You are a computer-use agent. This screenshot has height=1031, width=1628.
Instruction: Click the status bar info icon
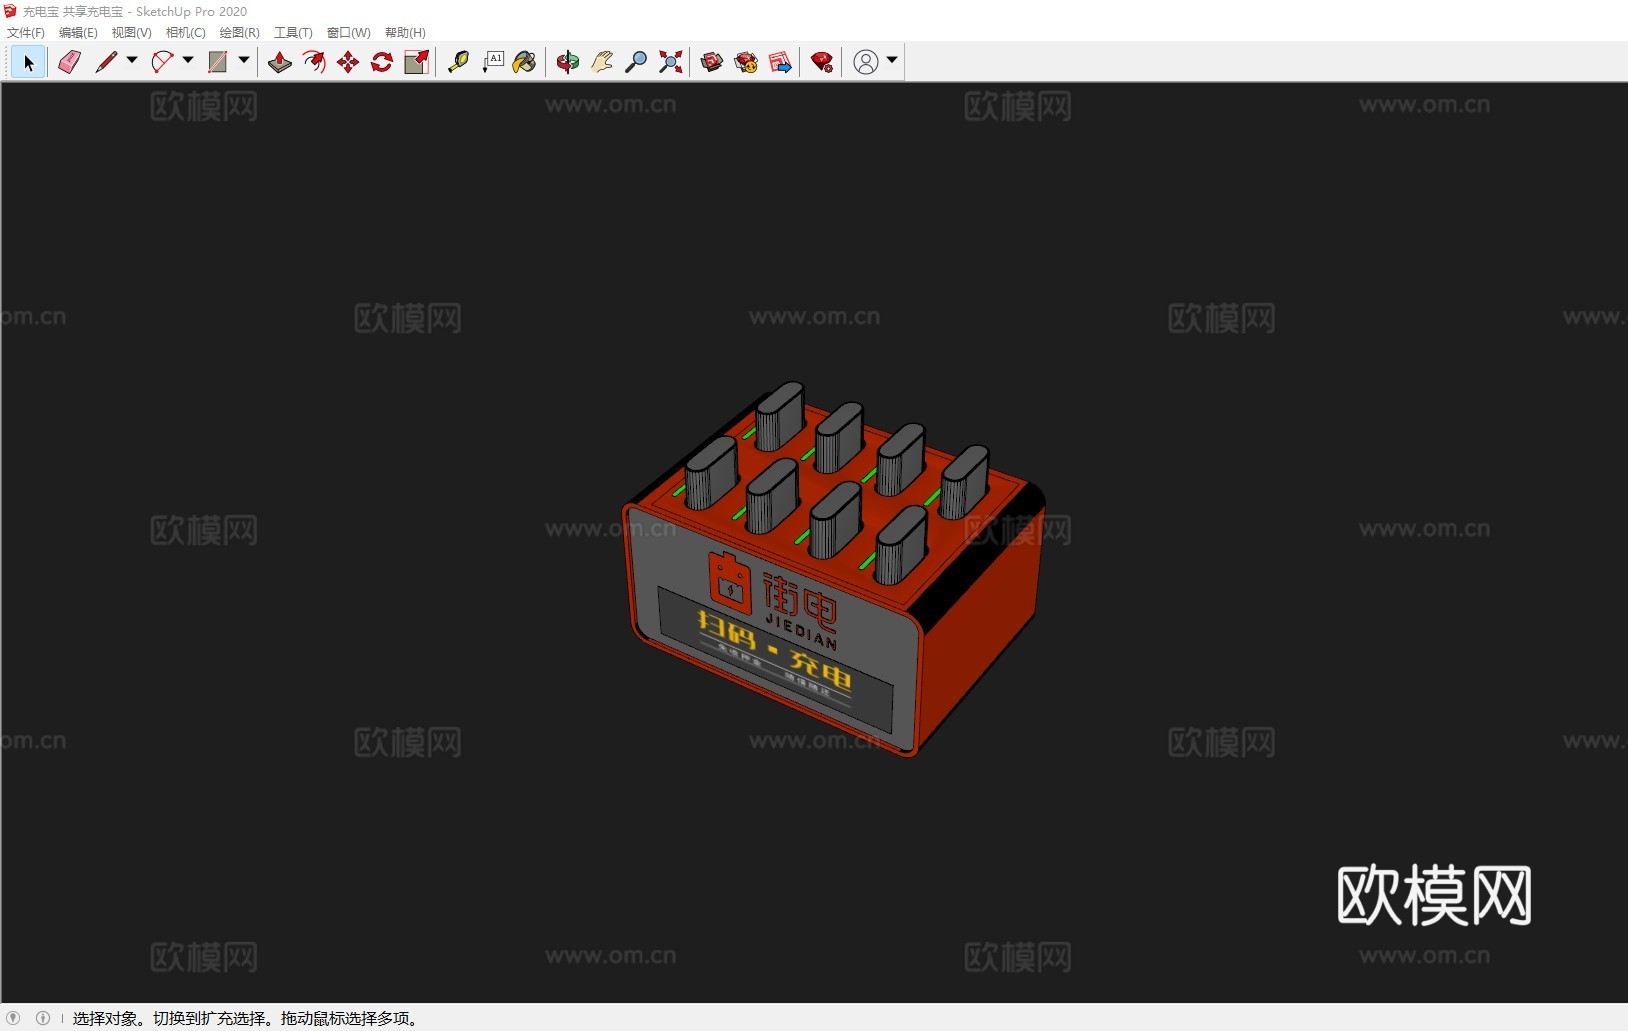(43, 1018)
